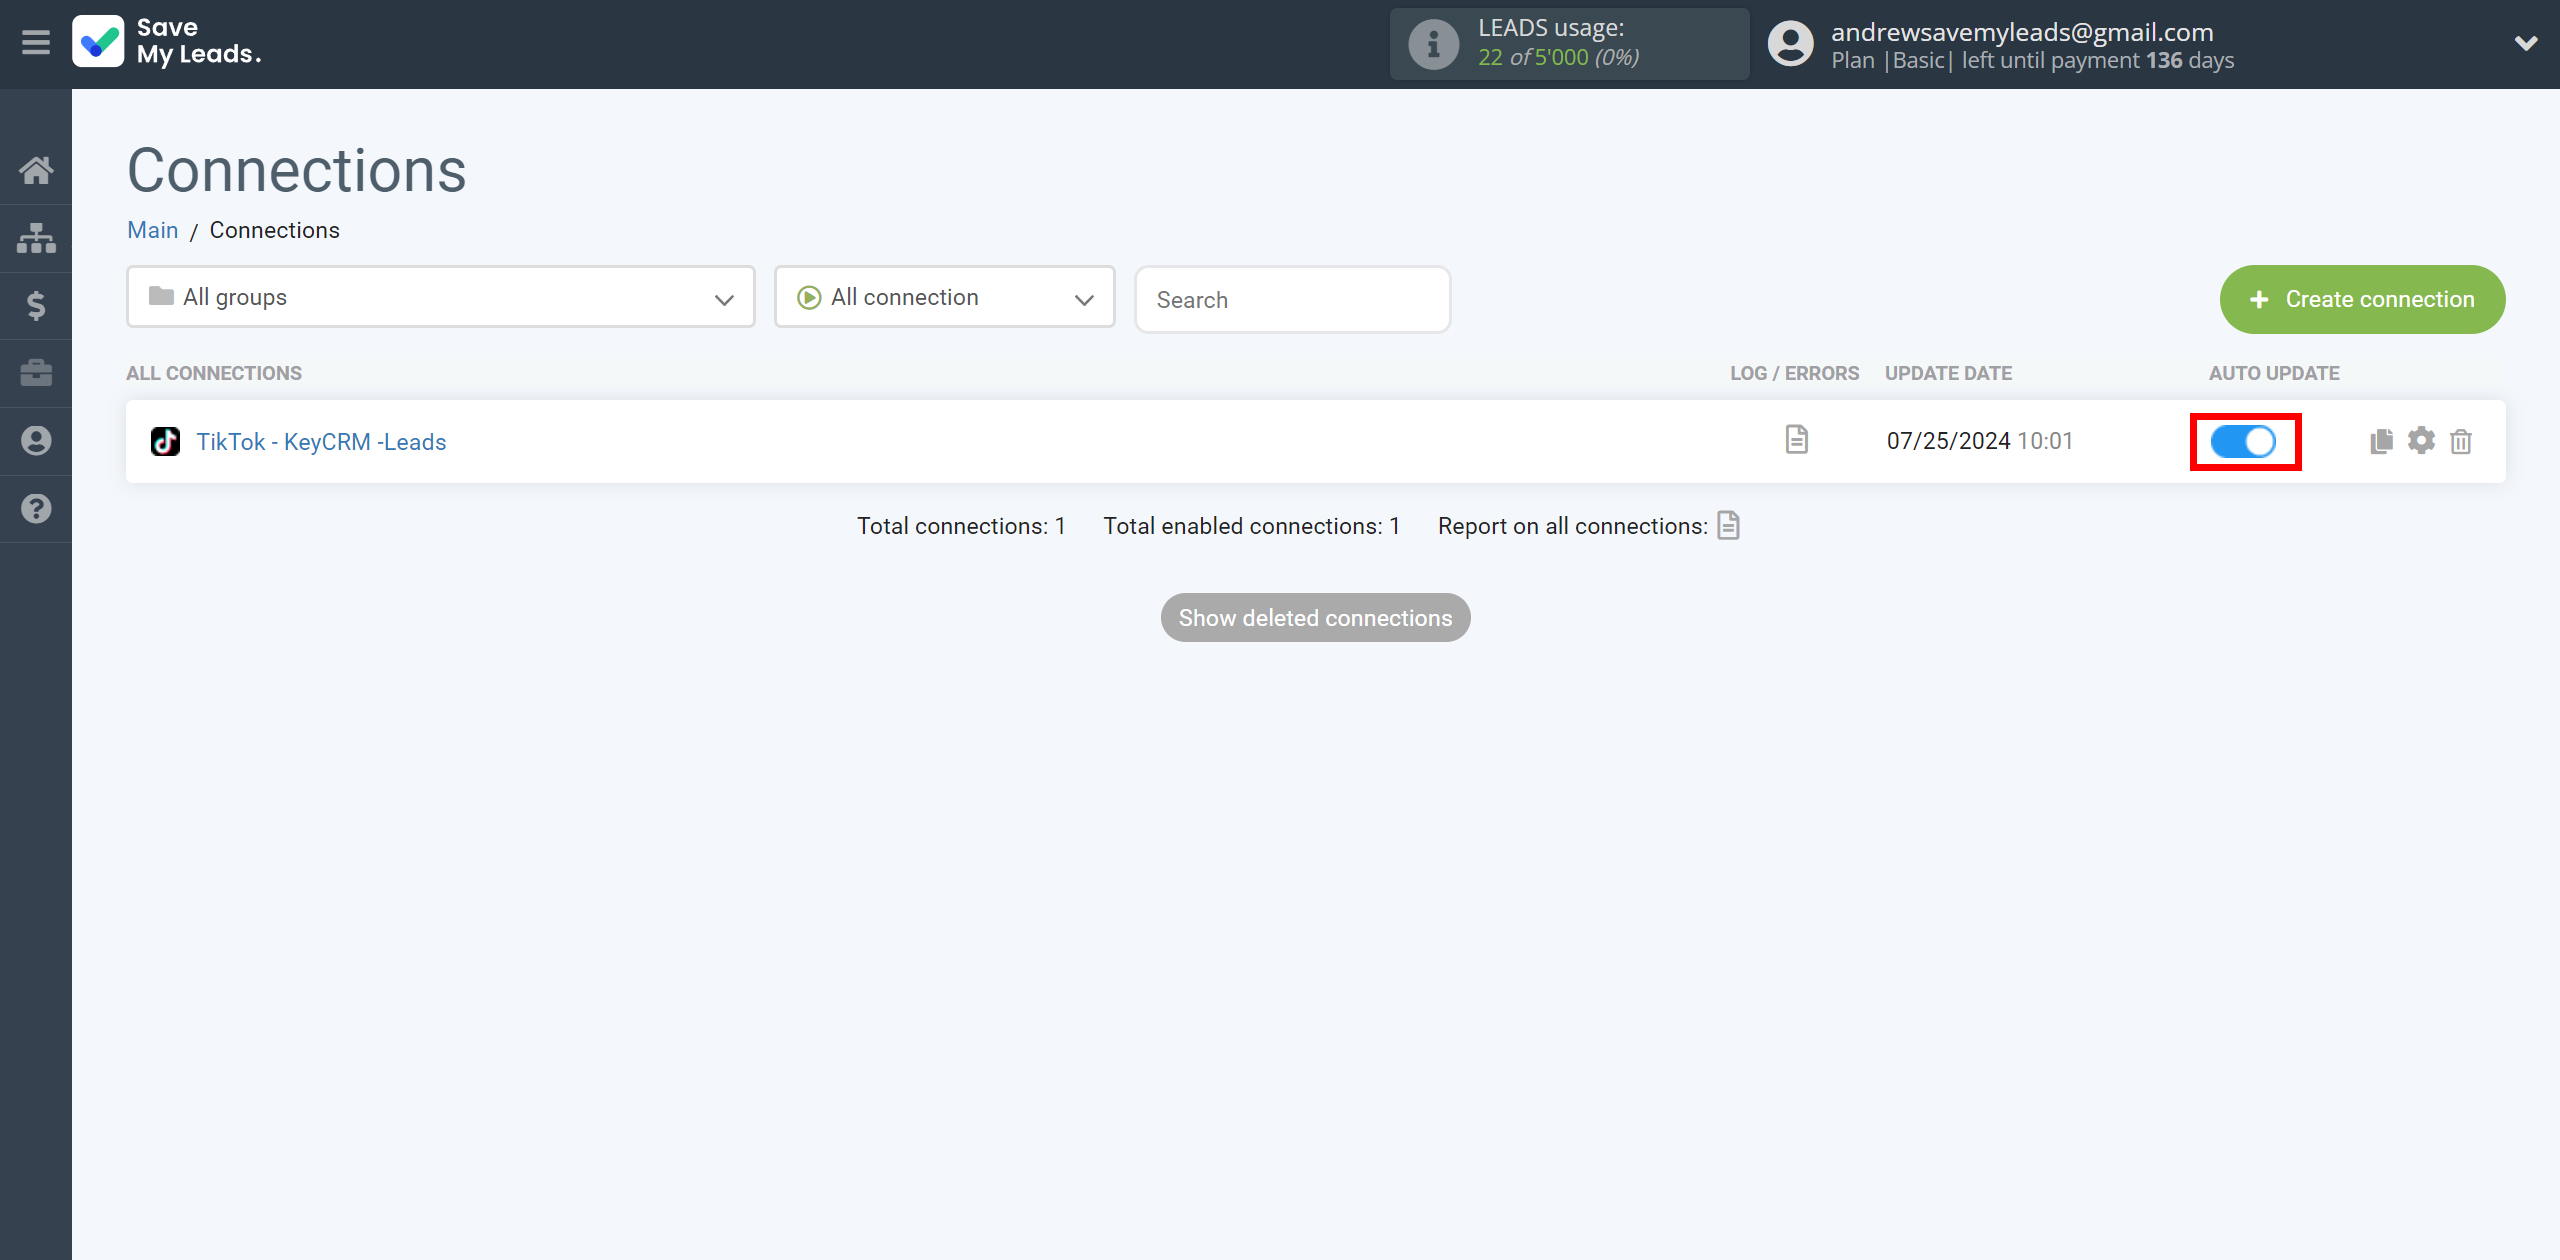Click Show deleted connections button
This screenshot has height=1260, width=2560.
coord(1316,617)
